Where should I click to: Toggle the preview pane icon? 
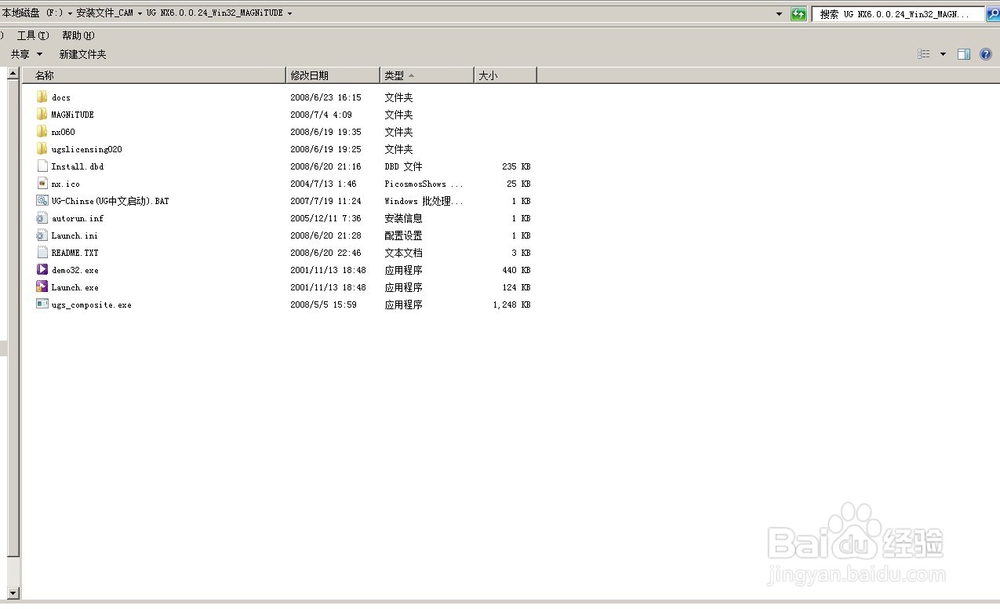[x=964, y=54]
